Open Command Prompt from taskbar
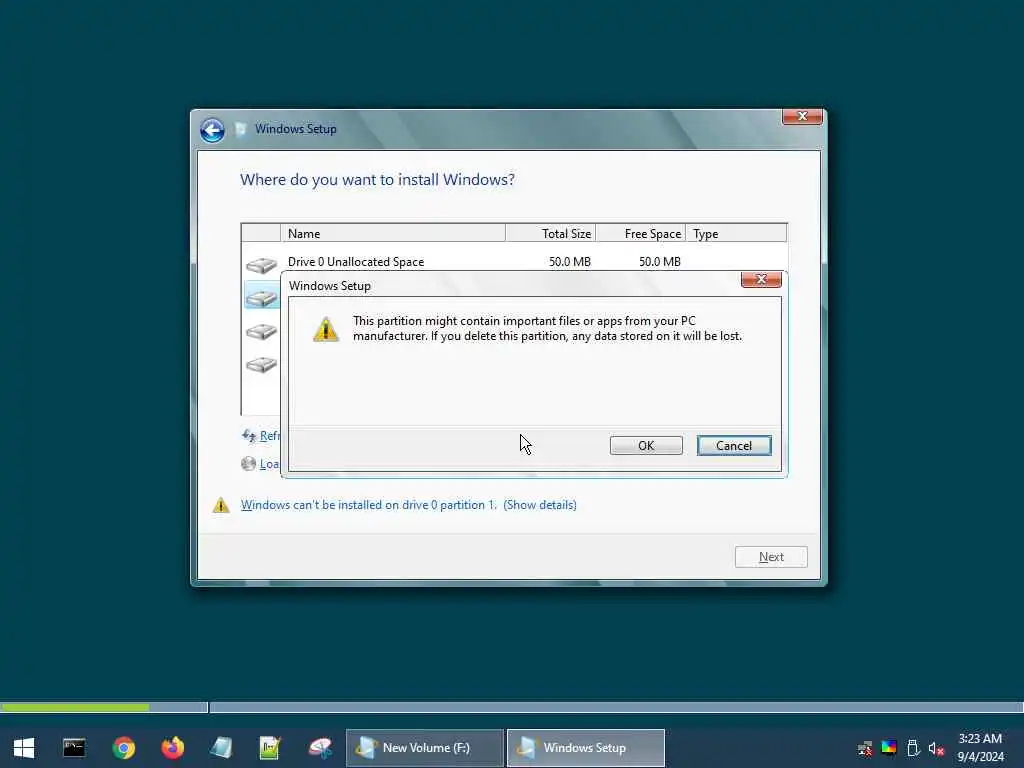Image resolution: width=1024 pixels, height=768 pixels. pyautogui.click(x=74, y=748)
